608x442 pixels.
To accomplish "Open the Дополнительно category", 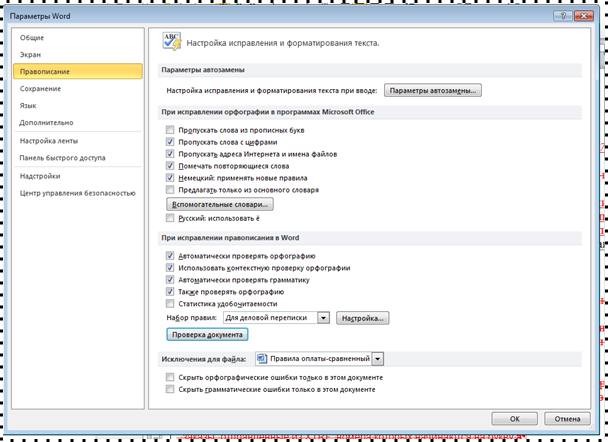I will coord(46,123).
